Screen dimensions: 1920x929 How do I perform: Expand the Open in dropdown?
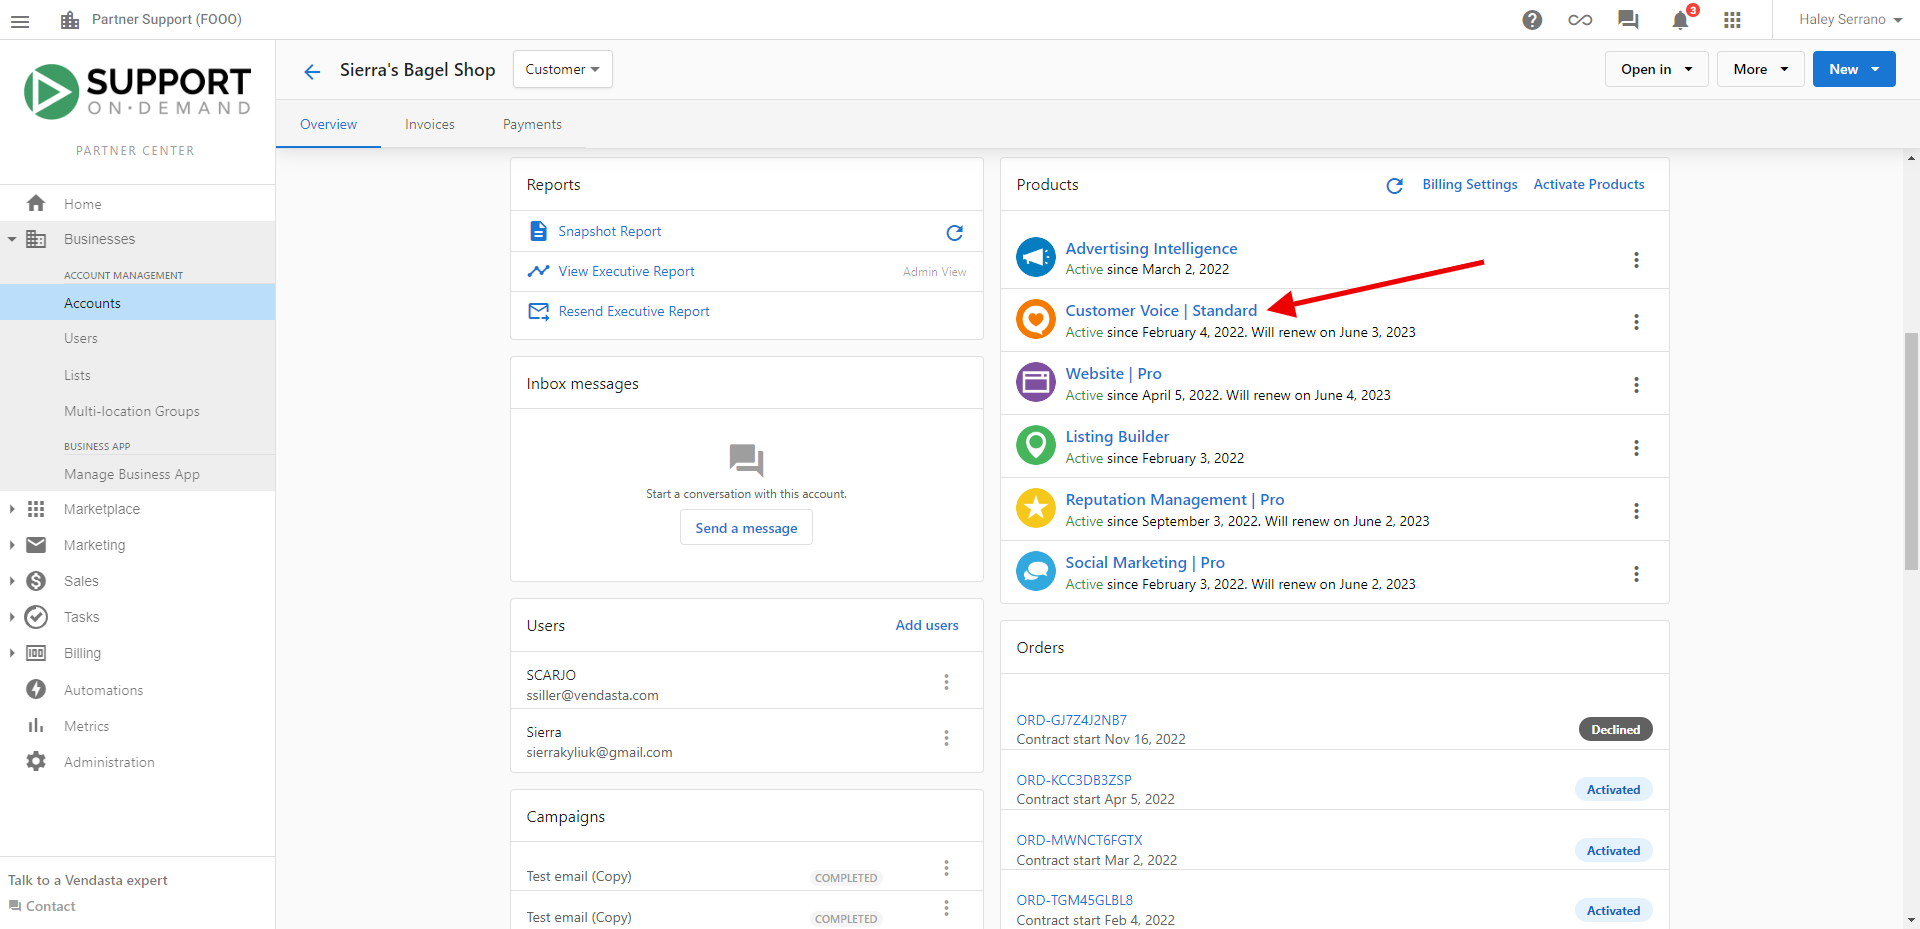pos(1656,69)
